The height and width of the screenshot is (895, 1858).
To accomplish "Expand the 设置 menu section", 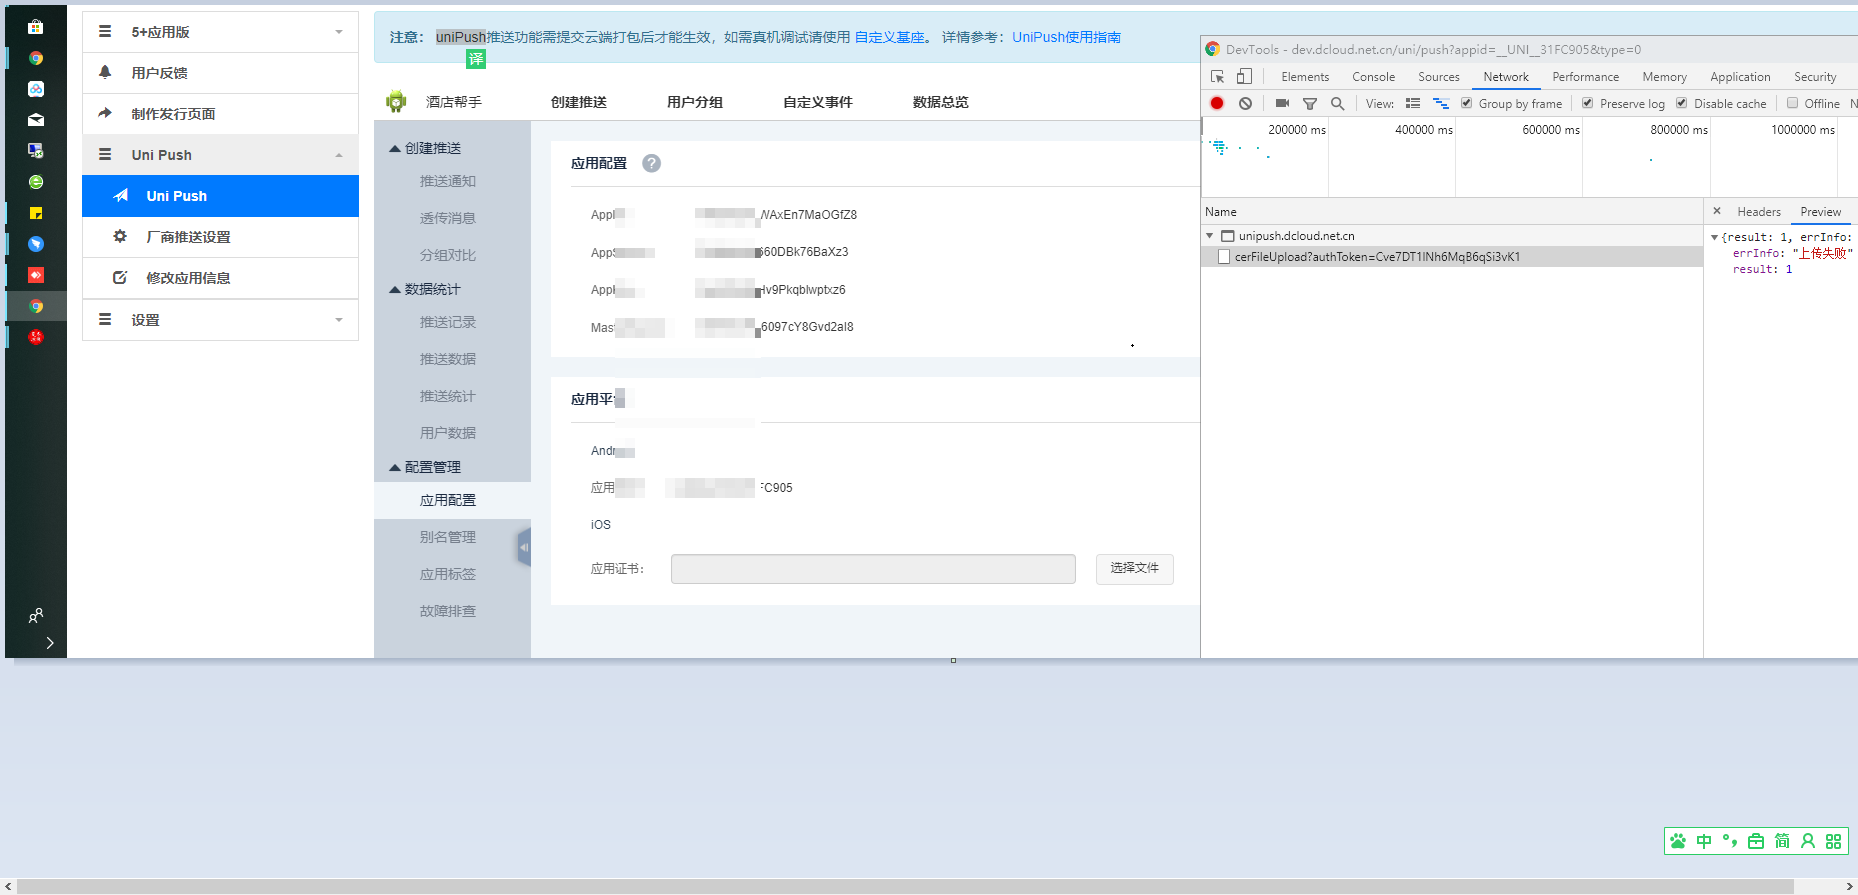I will (x=220, y=320).
